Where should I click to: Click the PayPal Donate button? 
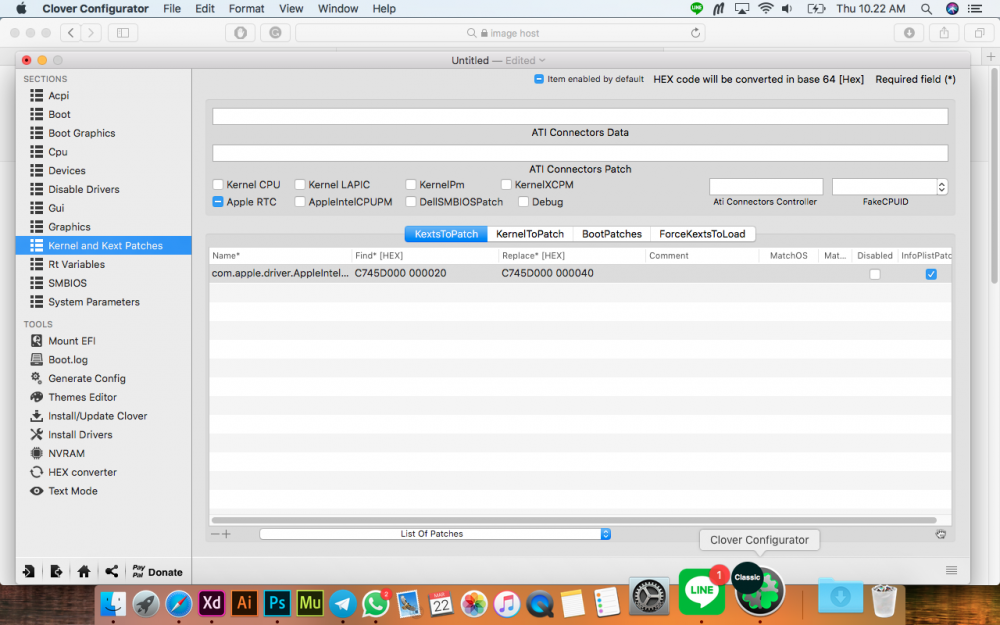158,571
